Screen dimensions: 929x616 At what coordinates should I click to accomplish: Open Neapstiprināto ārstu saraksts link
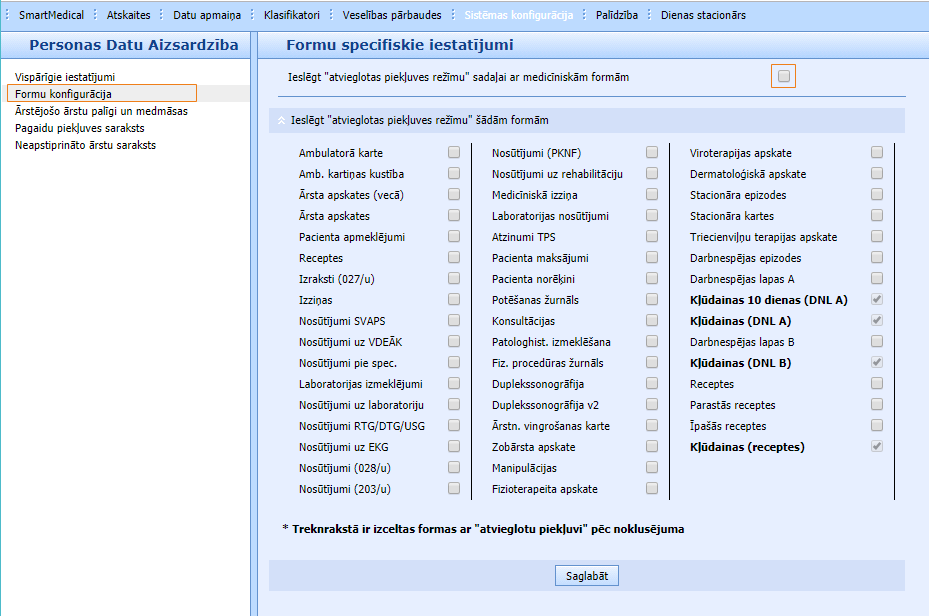(x=86, y=145)
